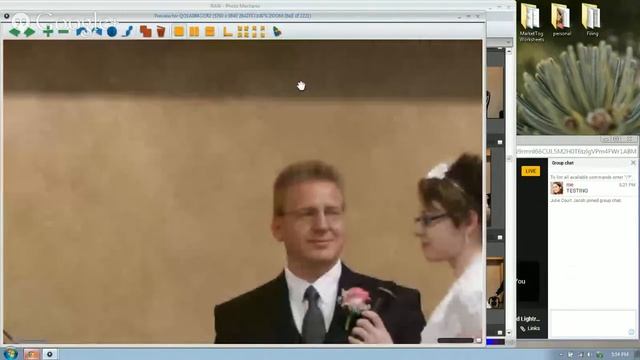Click the chat user avatar next to TESTING
This screenshot has height=360, width=640.
click(x=557, y=188)
